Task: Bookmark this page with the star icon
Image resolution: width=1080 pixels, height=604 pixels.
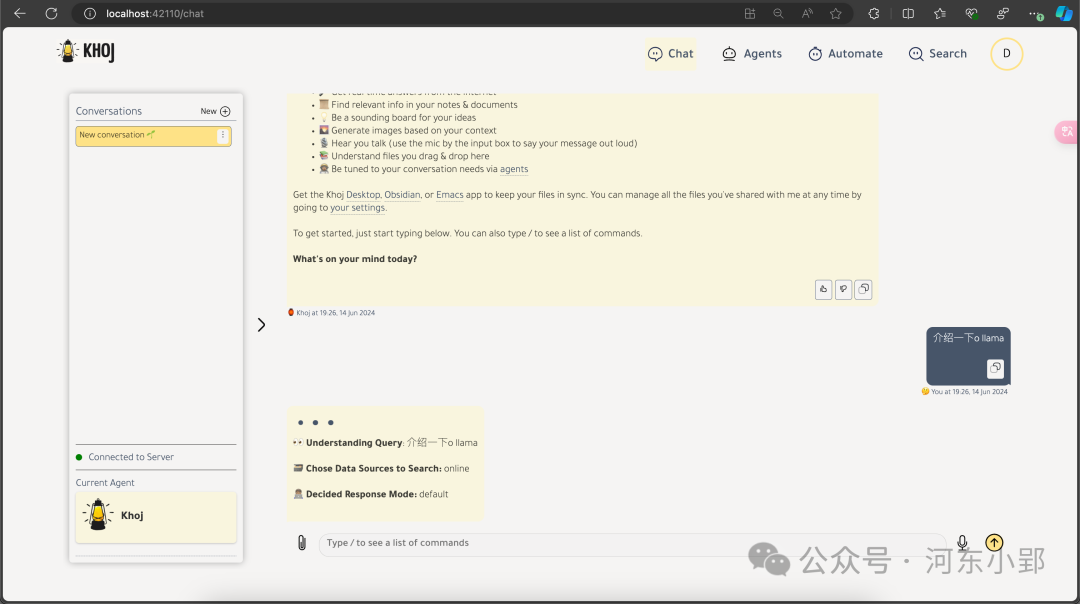Action: coord(835,14)
